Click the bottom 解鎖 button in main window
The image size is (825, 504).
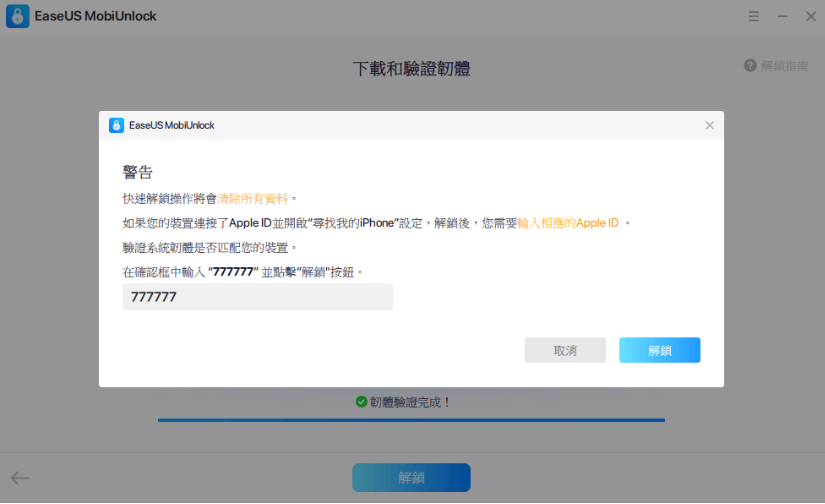[x=411, y=478]
